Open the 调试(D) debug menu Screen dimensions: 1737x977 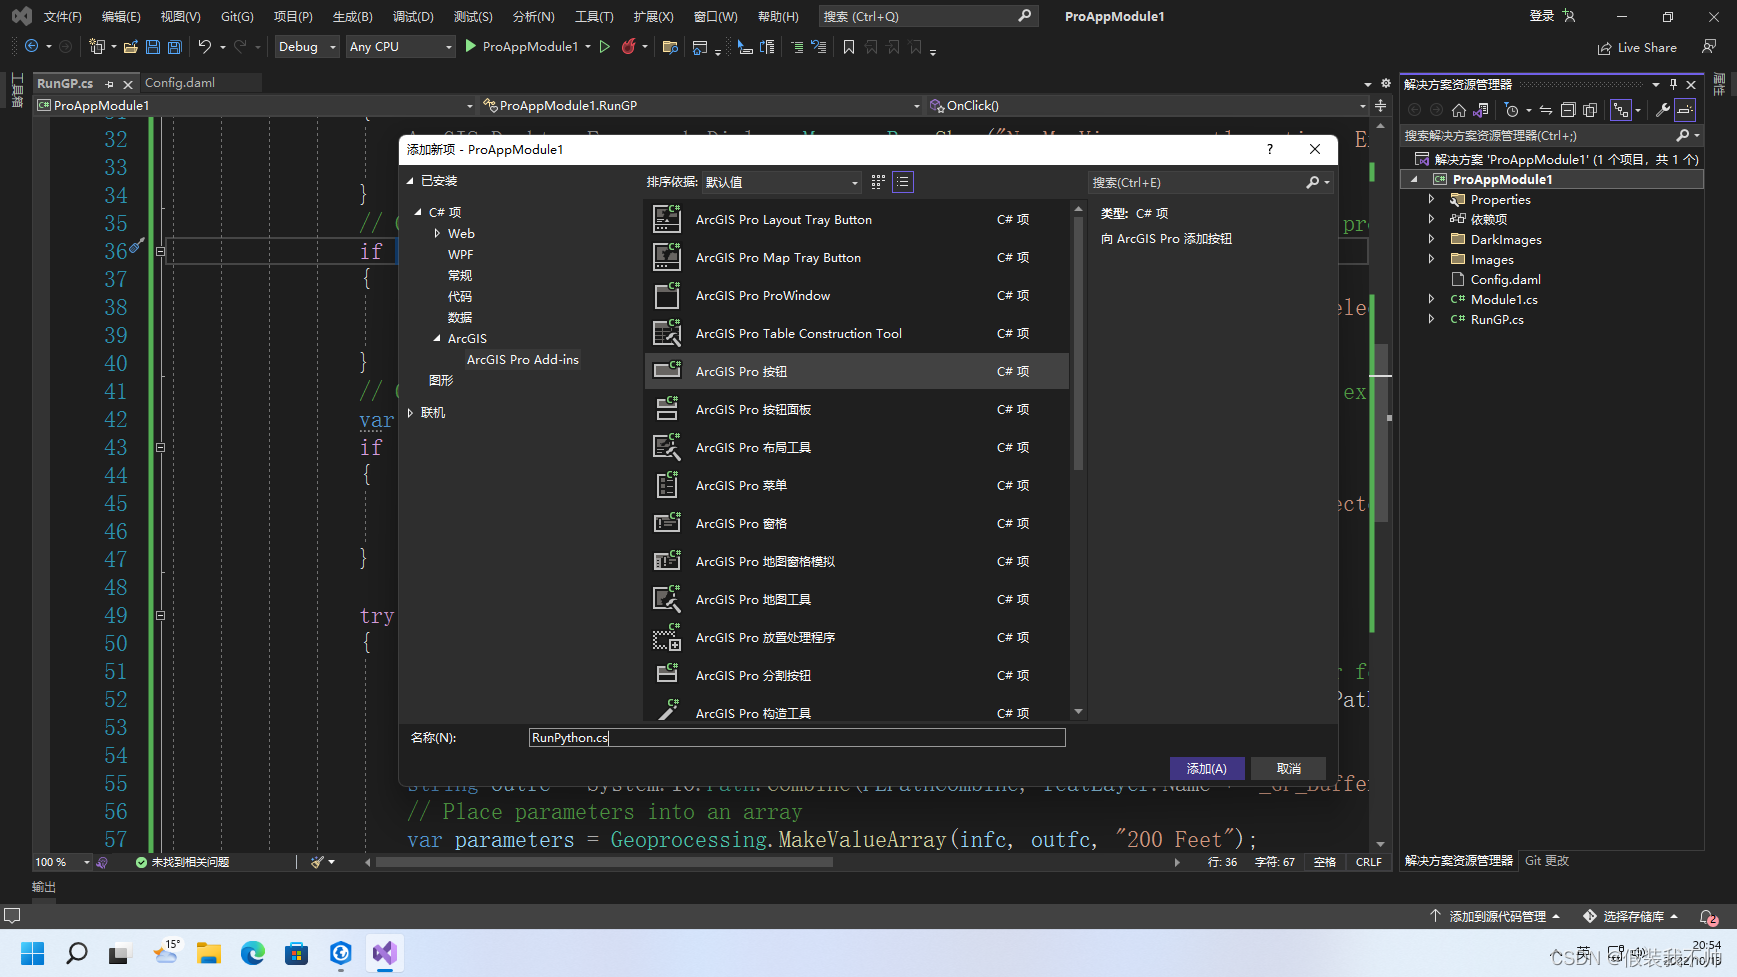[x=413, y=16]
